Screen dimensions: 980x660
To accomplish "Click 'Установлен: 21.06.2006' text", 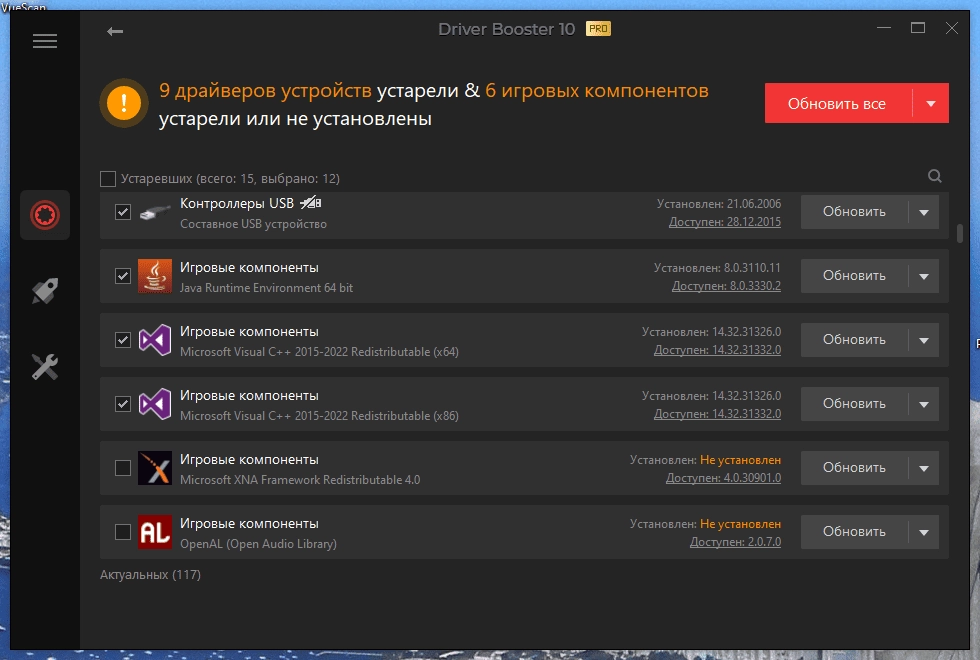I will [x=719, y=204].
